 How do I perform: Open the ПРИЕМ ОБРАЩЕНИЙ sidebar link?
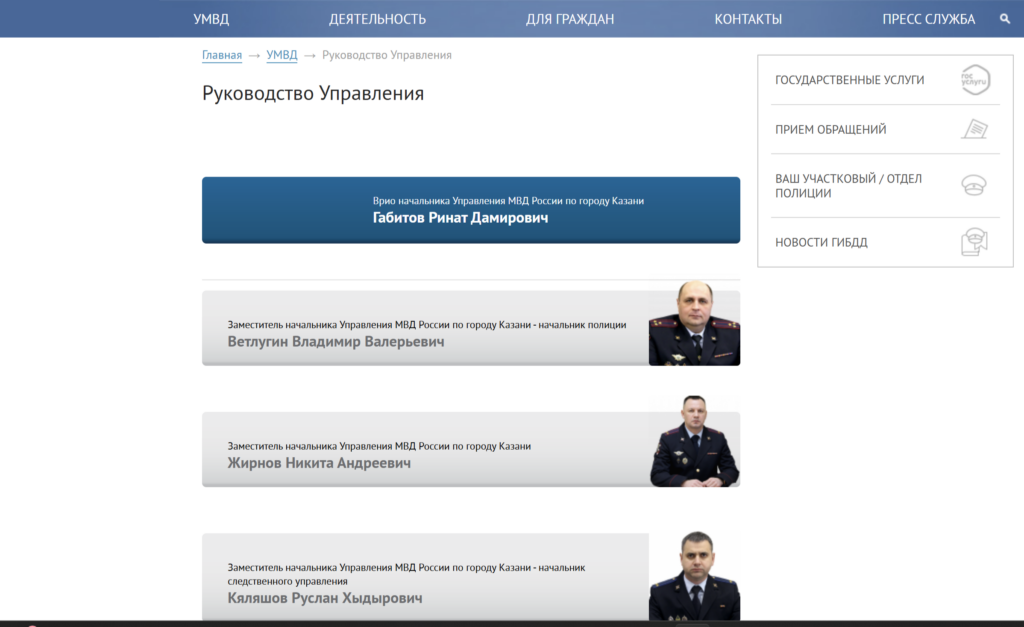point(830,129)
